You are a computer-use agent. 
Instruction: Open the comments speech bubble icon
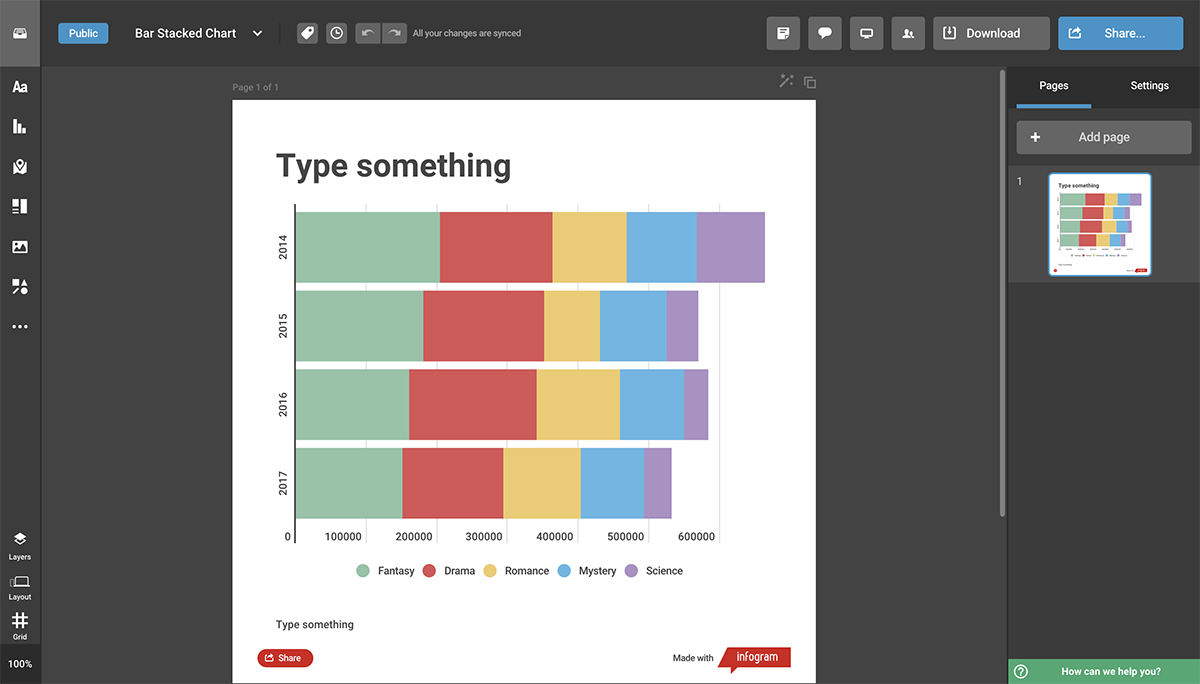[825, 33]
